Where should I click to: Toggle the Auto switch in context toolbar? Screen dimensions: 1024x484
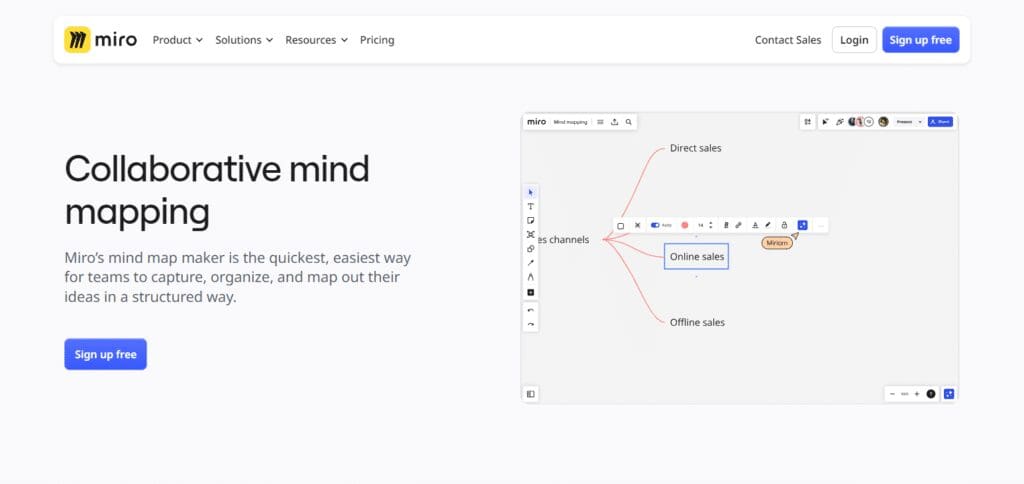click(x=656, y=225)
